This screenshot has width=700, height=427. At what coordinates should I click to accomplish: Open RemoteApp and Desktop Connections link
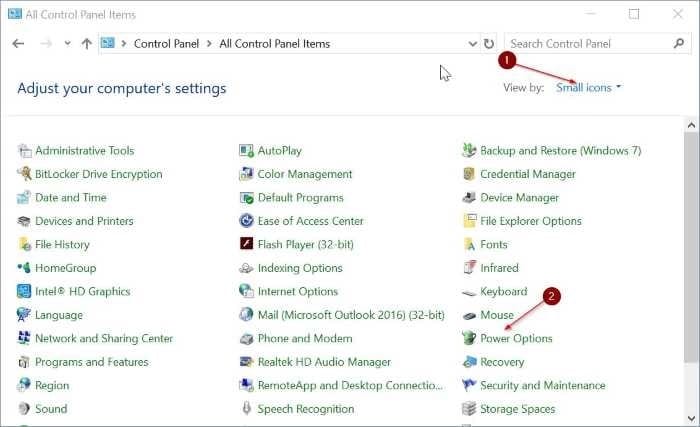tap(350, 385)
